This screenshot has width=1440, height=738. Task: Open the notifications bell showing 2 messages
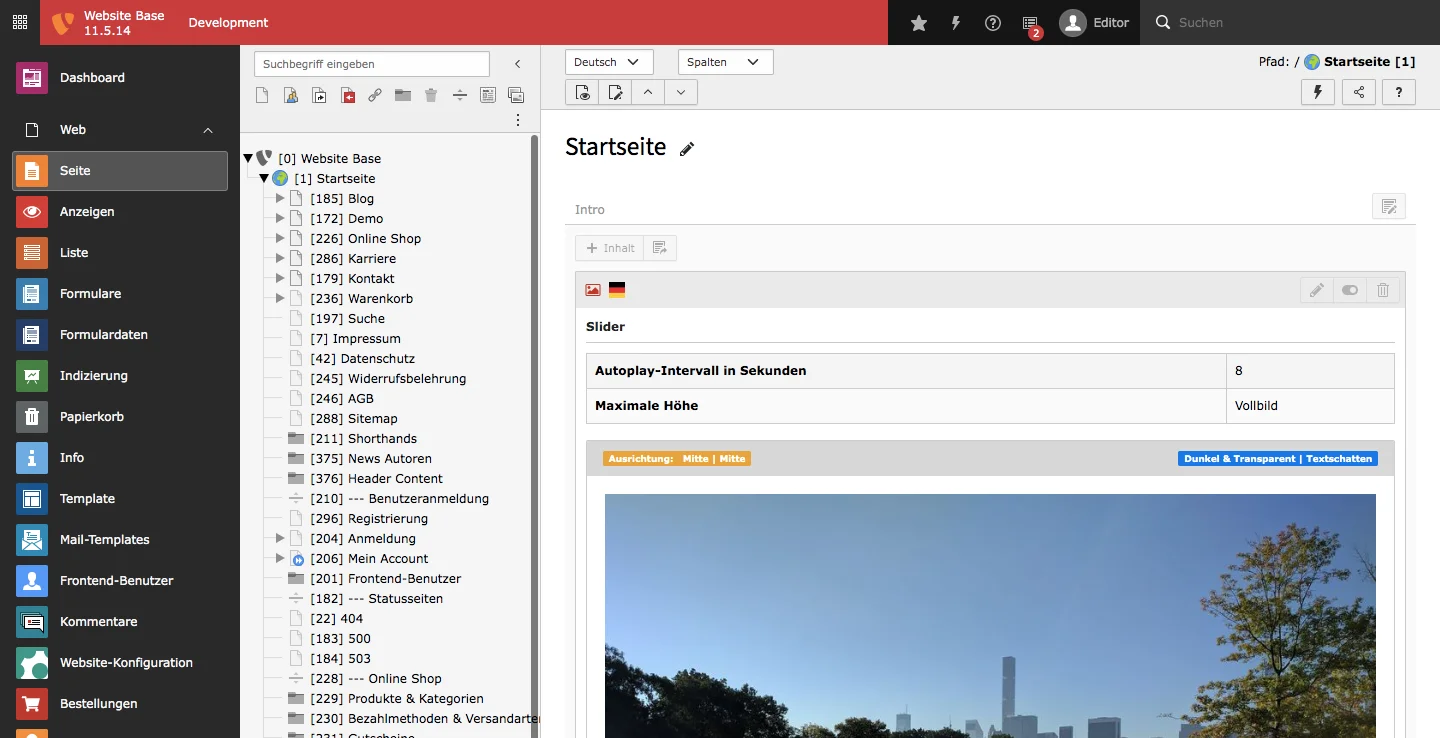coord(1029,22)
